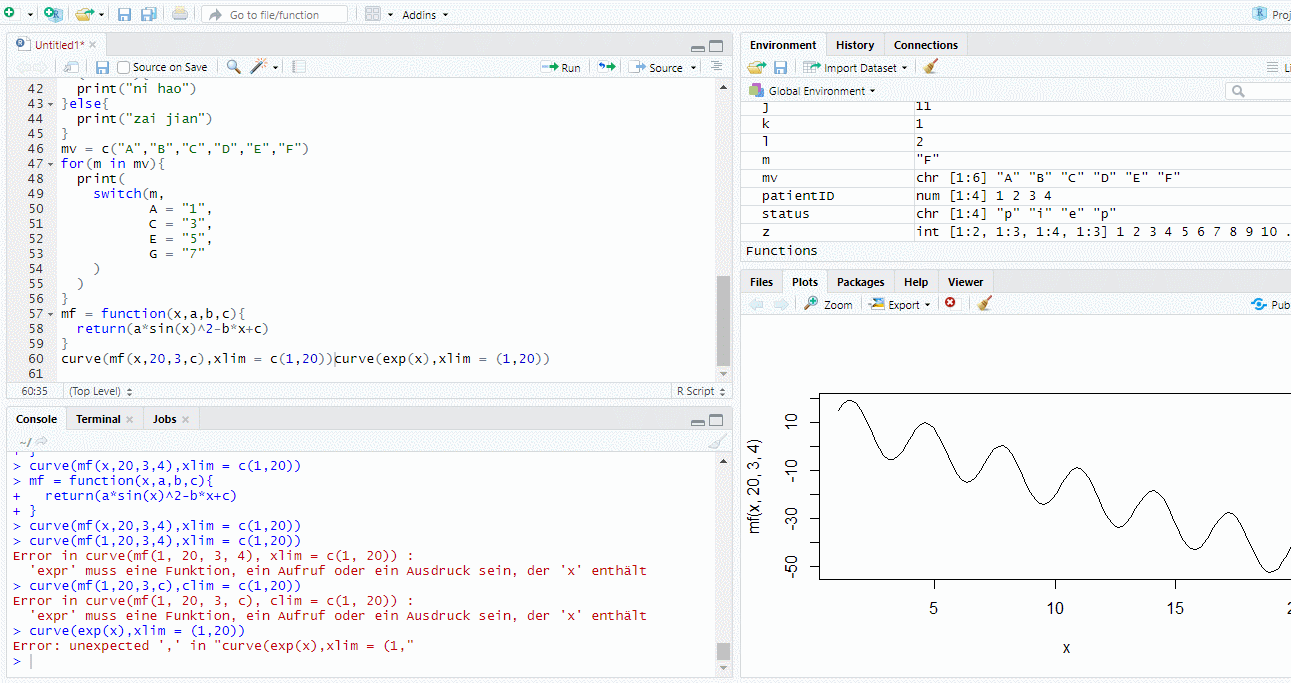
Task: Focus the environment search box
Action: (x=1258, y=91)
